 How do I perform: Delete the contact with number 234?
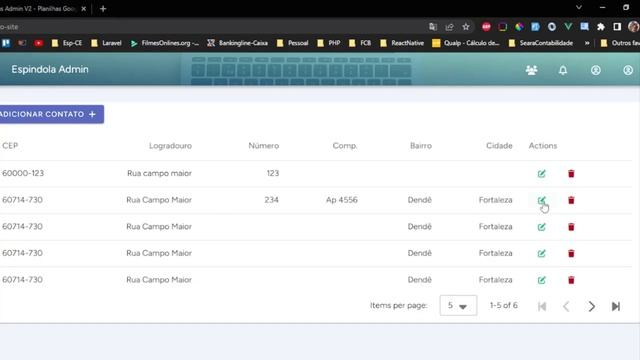coord(571,200)
